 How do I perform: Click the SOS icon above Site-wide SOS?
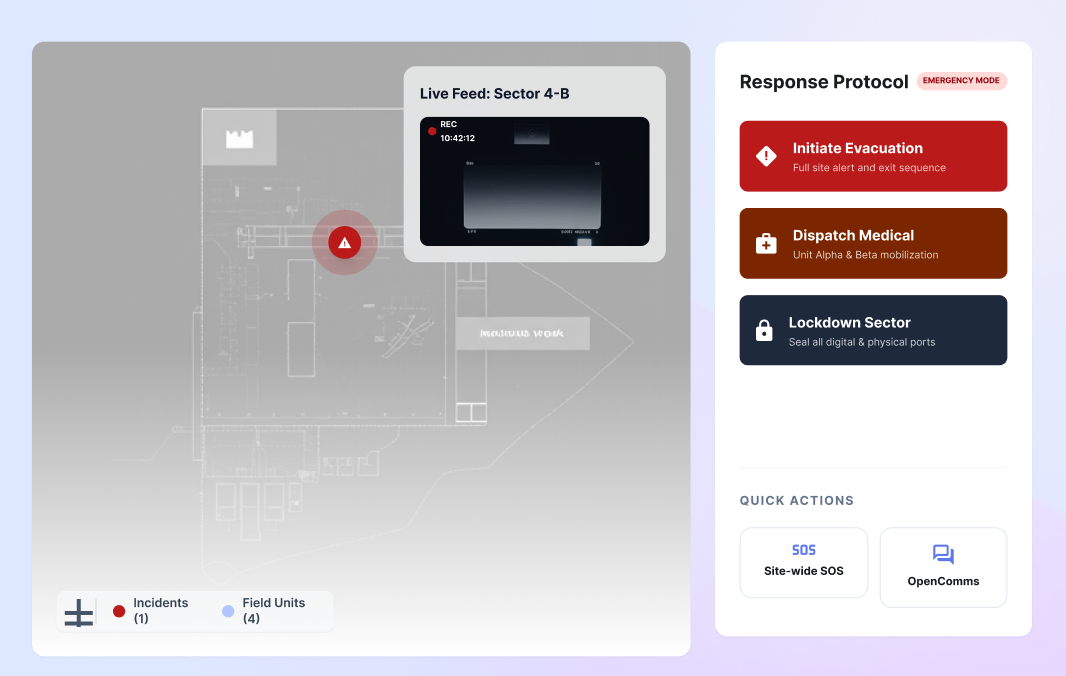(x=803, y=549)
